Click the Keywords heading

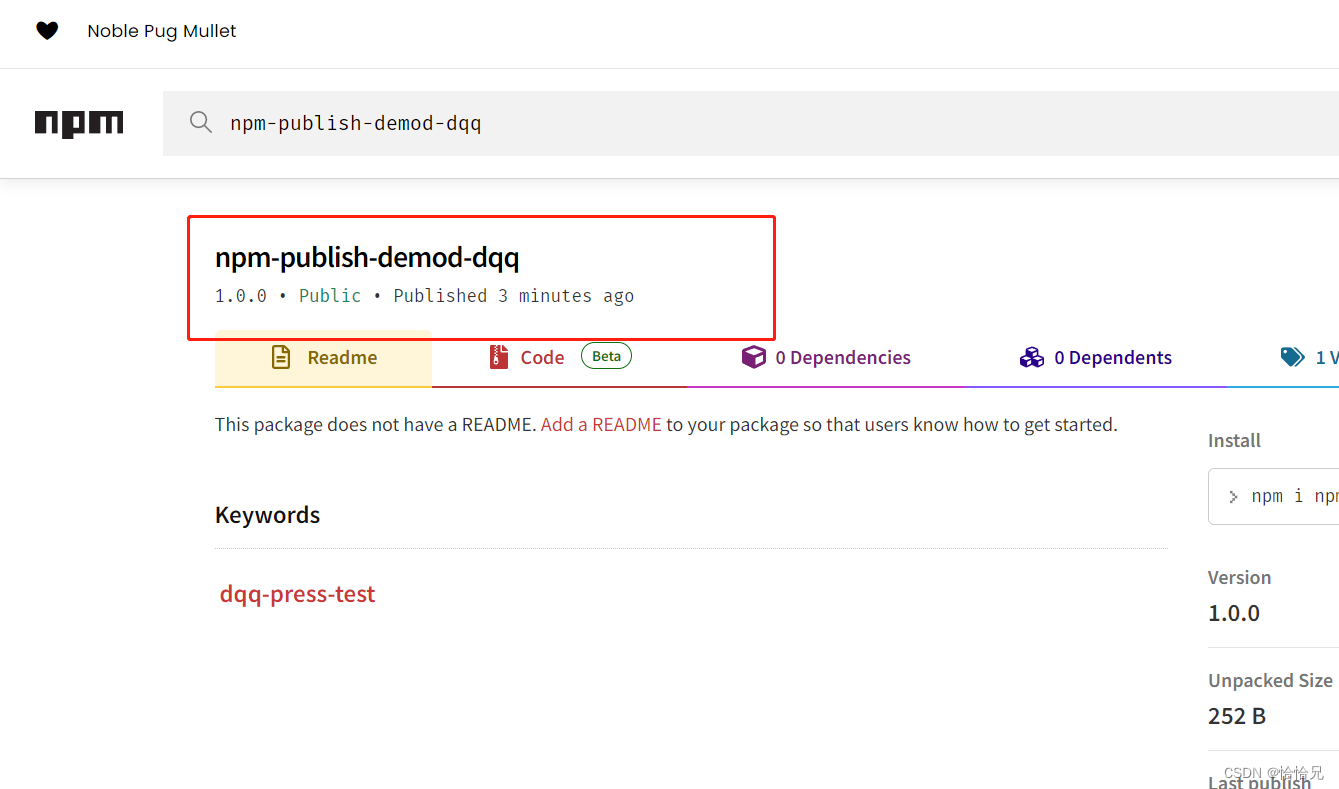[x=268, y=515]
